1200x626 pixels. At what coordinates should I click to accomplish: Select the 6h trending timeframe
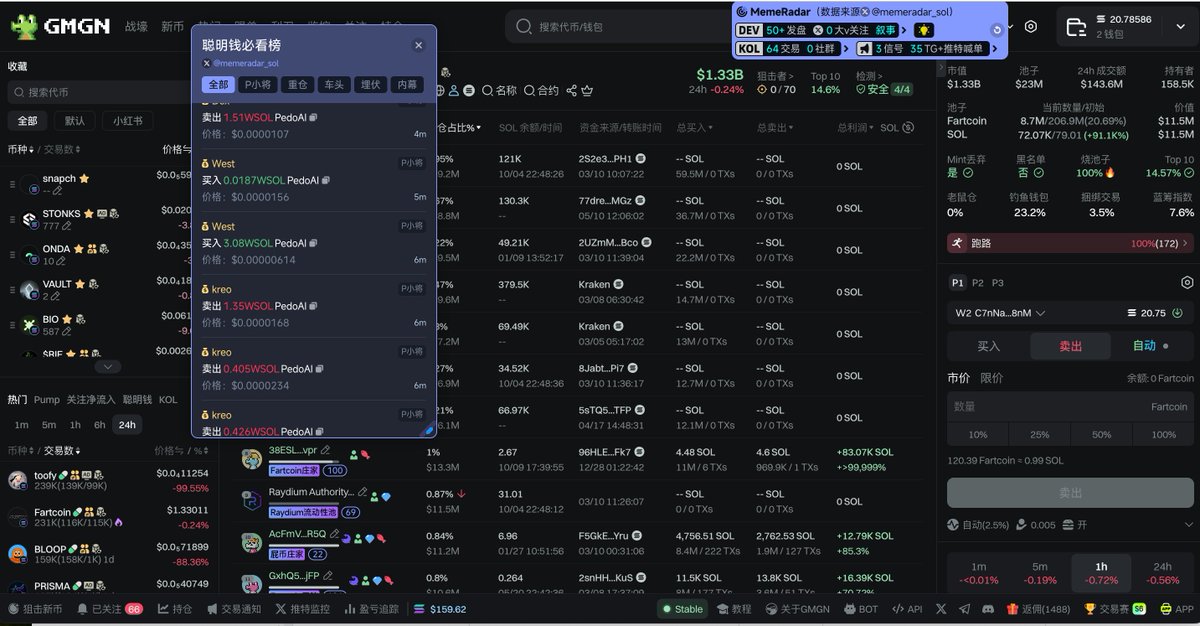point(100,425)
